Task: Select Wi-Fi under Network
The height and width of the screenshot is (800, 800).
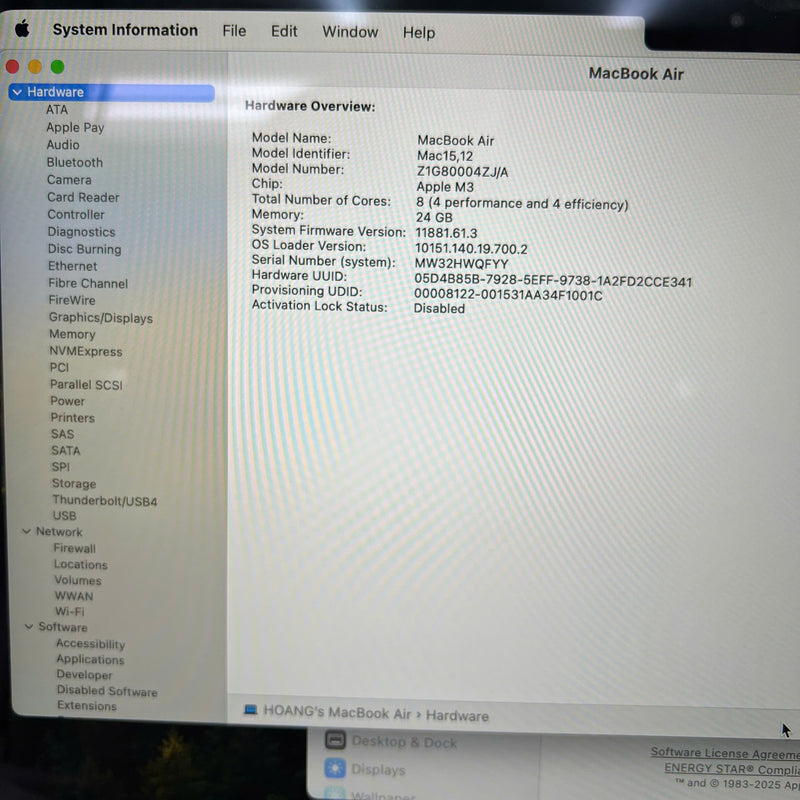Action: [69, 611]
